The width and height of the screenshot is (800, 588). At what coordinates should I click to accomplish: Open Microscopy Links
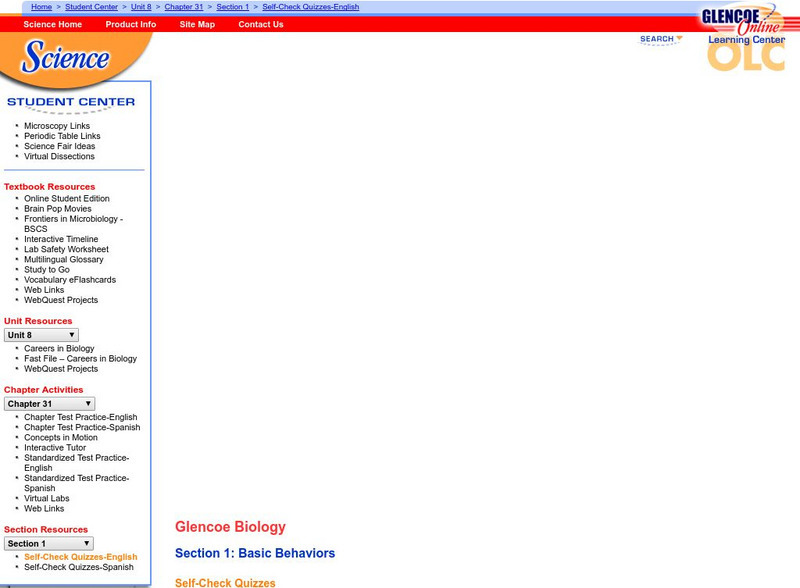click(57, 126)
